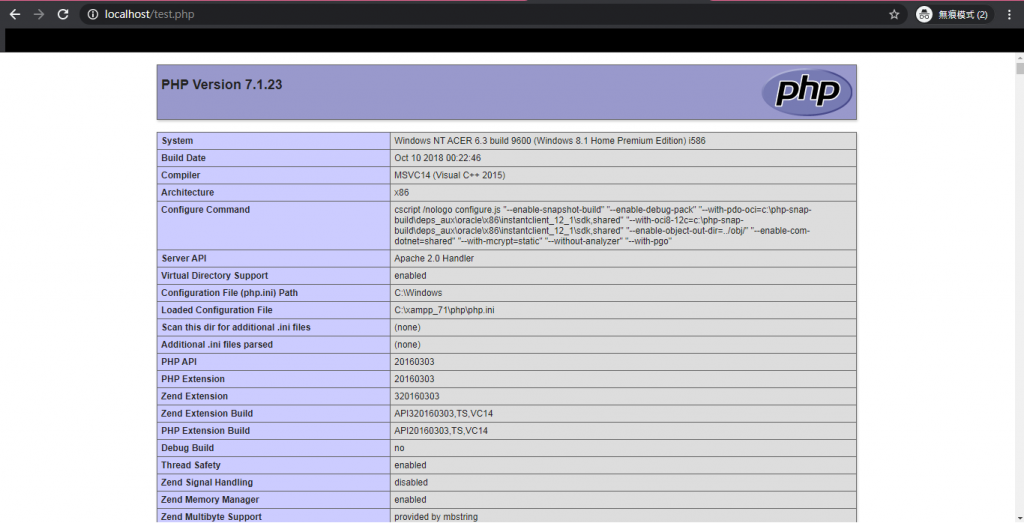Click the Zend Signal Handling label

tap(207, 483)
